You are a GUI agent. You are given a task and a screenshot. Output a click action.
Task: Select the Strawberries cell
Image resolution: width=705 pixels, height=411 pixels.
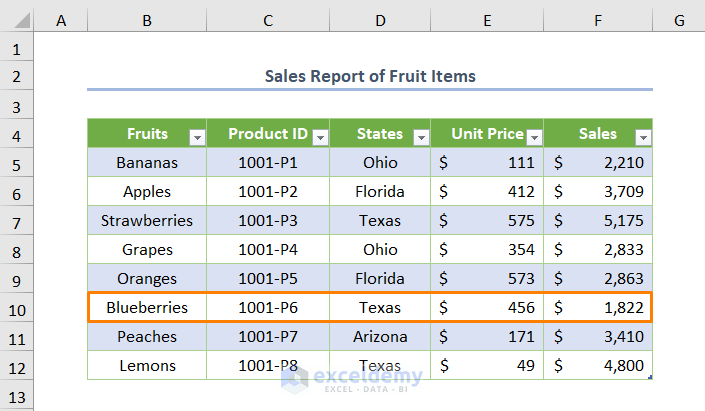[x=147, y=221]
